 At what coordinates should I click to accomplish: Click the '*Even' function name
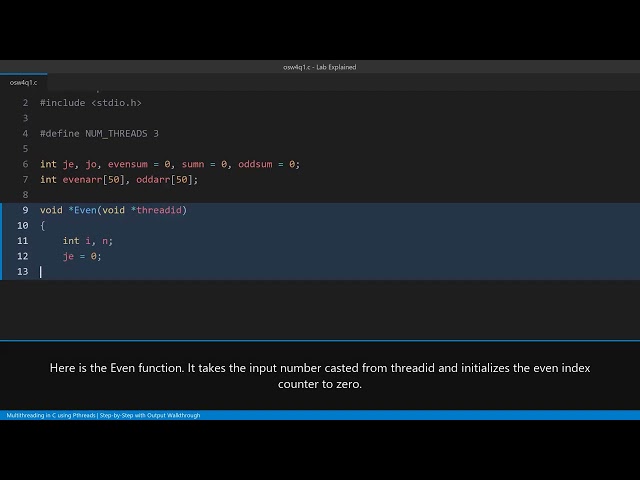82,210
